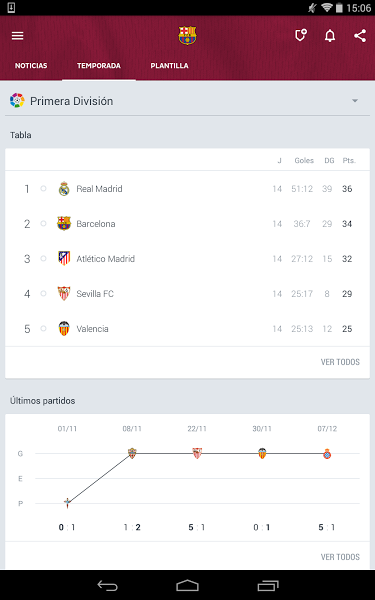This screenshot has height=600, width=375.
Task: Toggle the circle beside Sevilla FC
Action: coord(43,293)
